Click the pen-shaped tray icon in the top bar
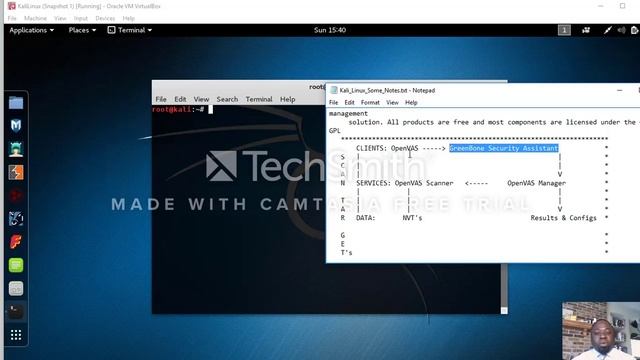This screenshot has height=360, width=640. (608, 30)
